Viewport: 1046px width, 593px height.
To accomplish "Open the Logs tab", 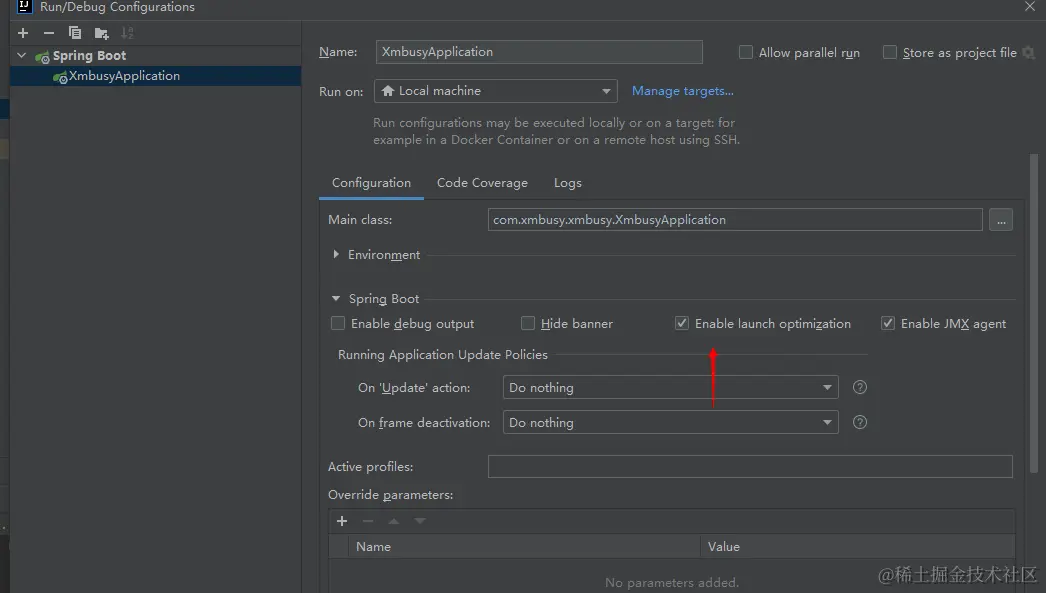I will click(x=567, y=183).
